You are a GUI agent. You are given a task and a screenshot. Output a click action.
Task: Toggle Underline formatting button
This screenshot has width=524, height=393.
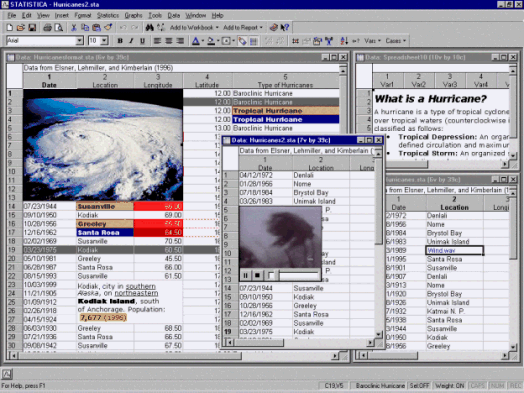[x=142, y=41]
